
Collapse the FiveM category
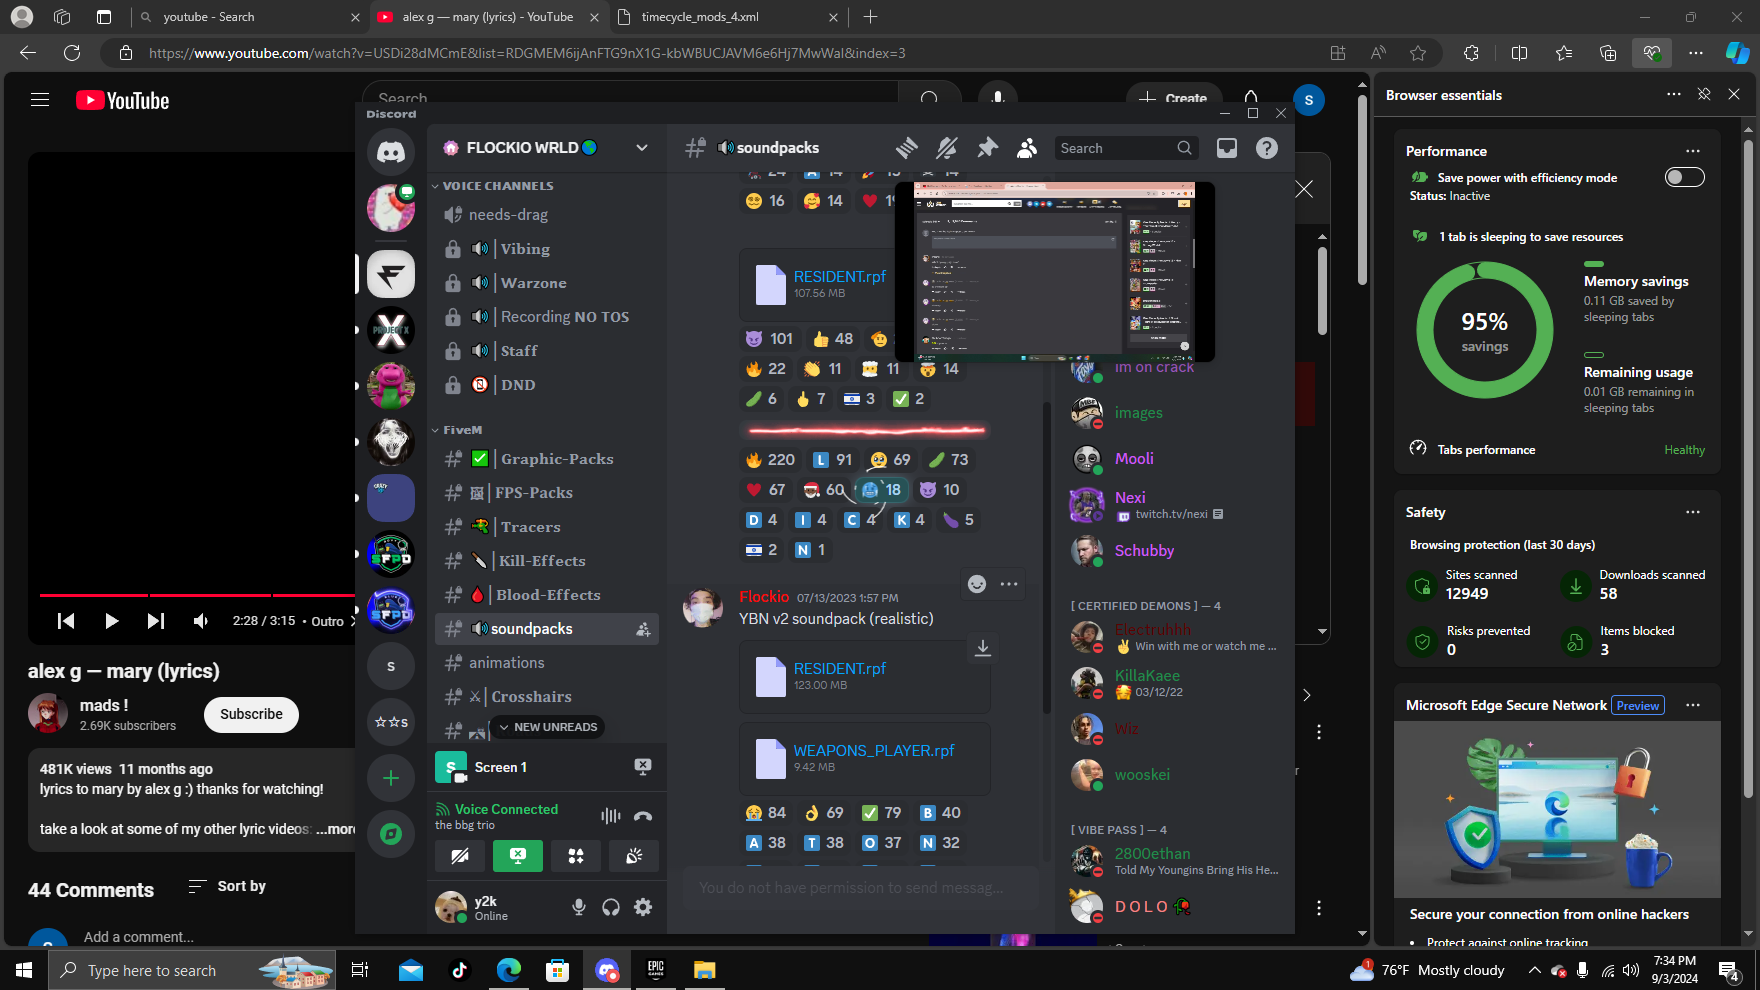pyautogui.click(x=457, y=430)
